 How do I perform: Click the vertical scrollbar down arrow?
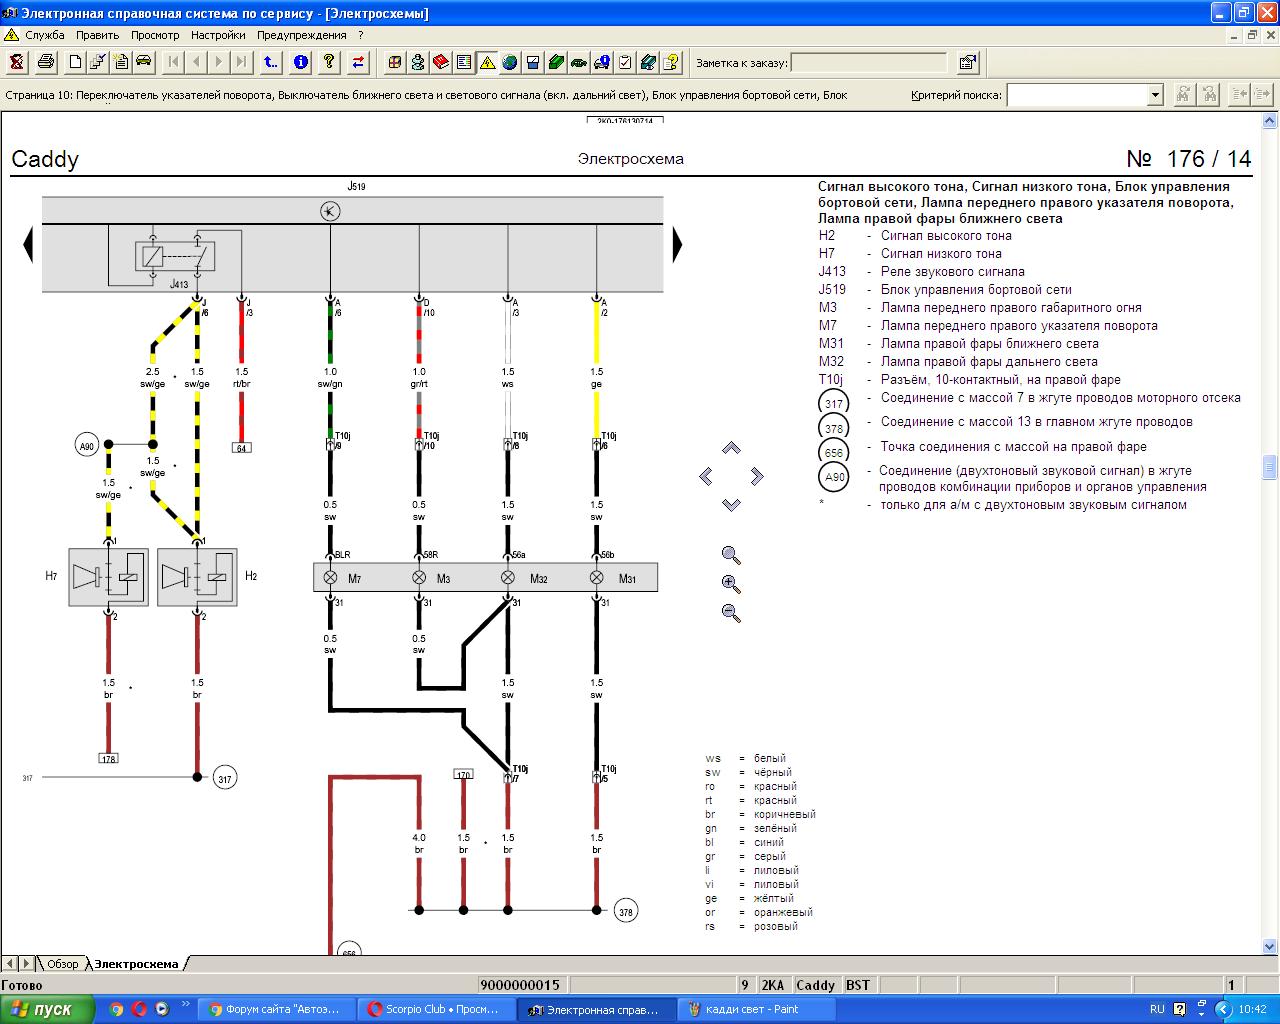pyautogui.click(x=1270, y=946)
